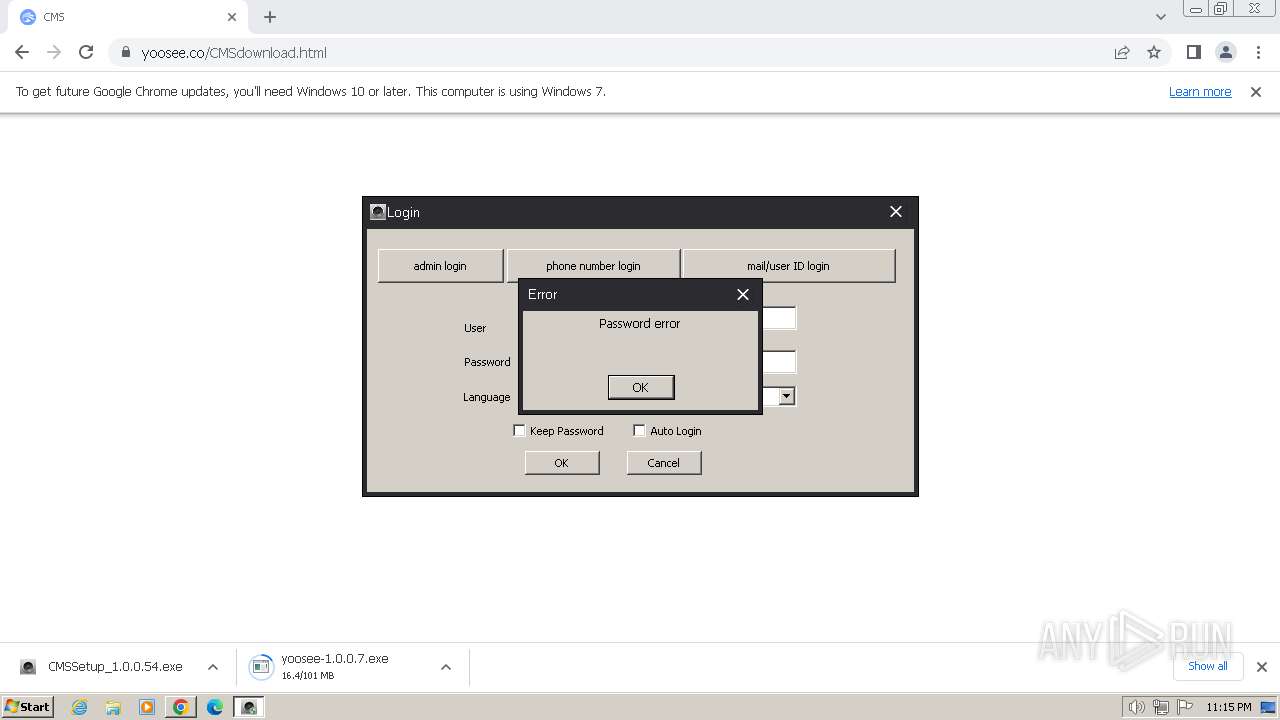
Task: Switch to CMS app in taskbar
Action: [249, 707]
